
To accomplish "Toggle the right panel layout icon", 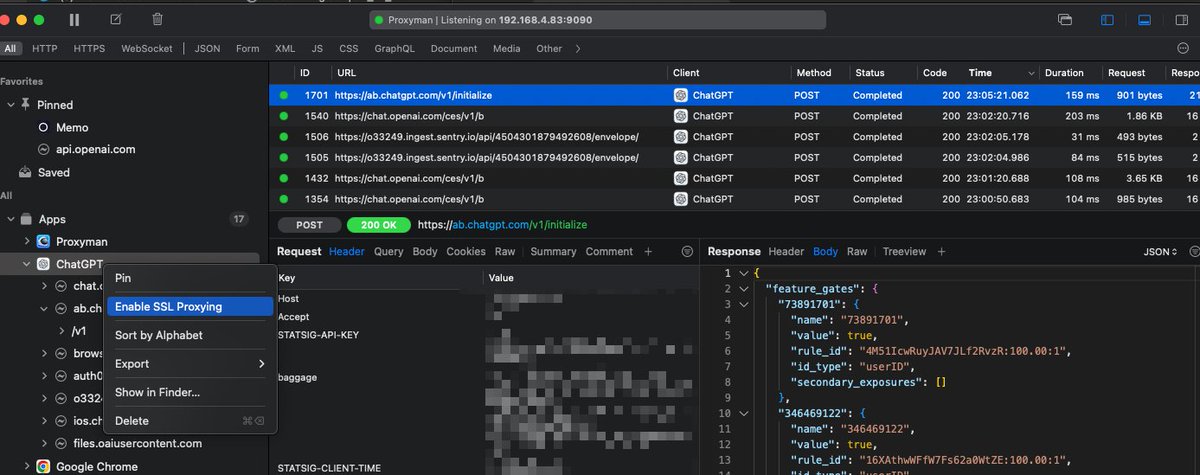I will pyautogui.click(x=1181, y=19).
